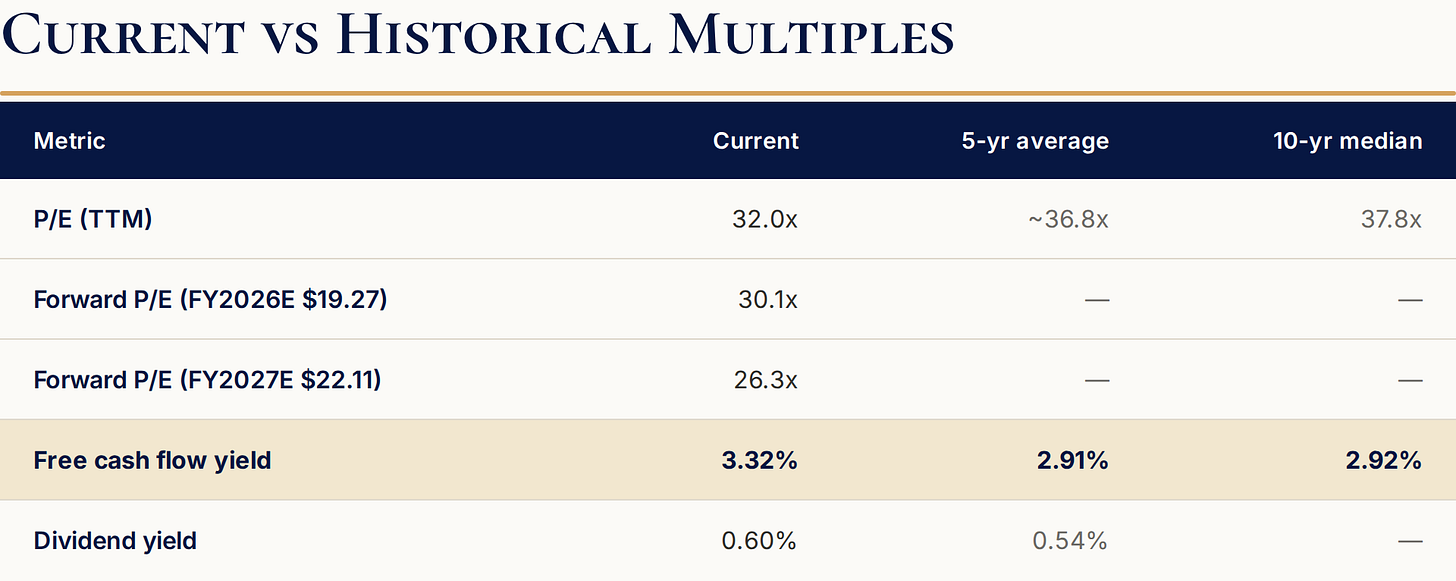The image size is (1456, 581).
Task: Click the 2.92% ten-year FCF yield
Action: click(1383, 460)
